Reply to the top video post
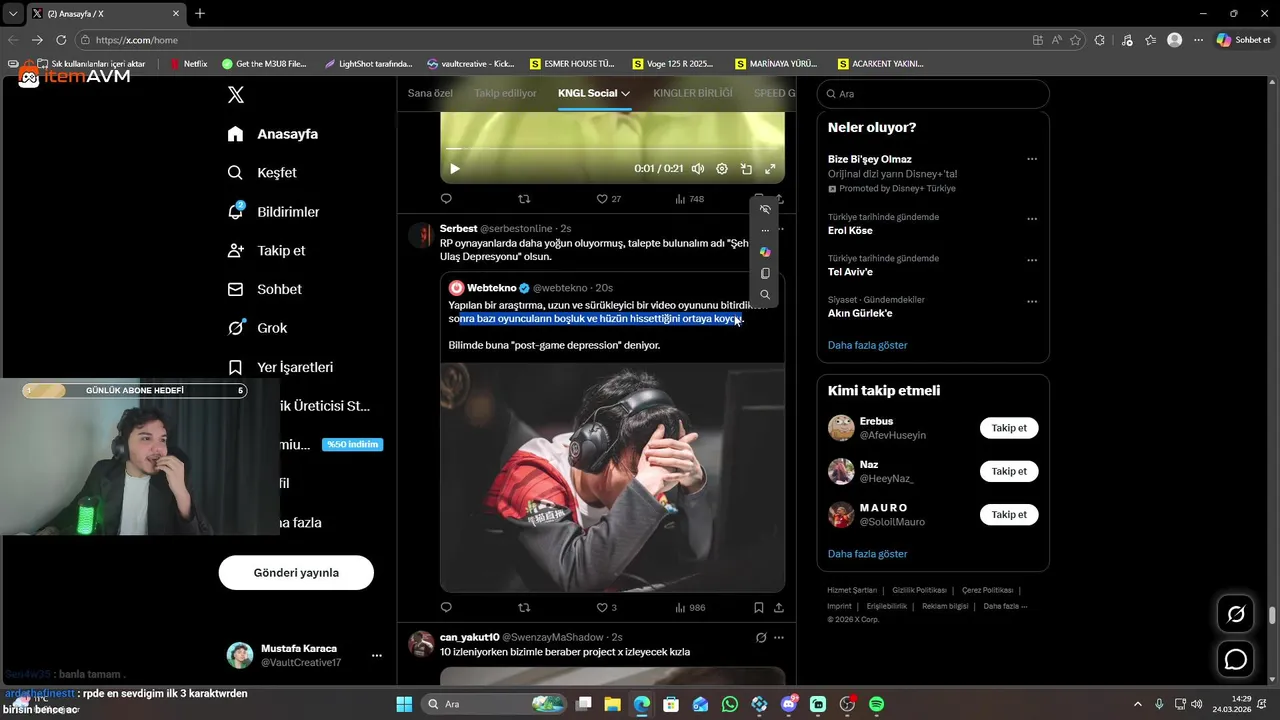Image resolution: width=1280 pixels, height=720 pixels. (446, 199)
